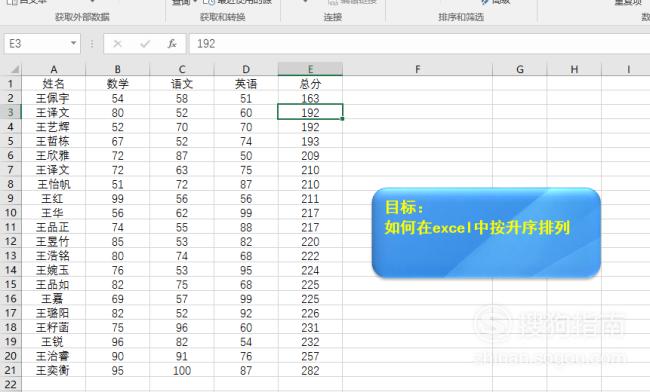Click the selected cell E3 with 192
This screenshot has height=392, width=650.
(x=310, y=112)
